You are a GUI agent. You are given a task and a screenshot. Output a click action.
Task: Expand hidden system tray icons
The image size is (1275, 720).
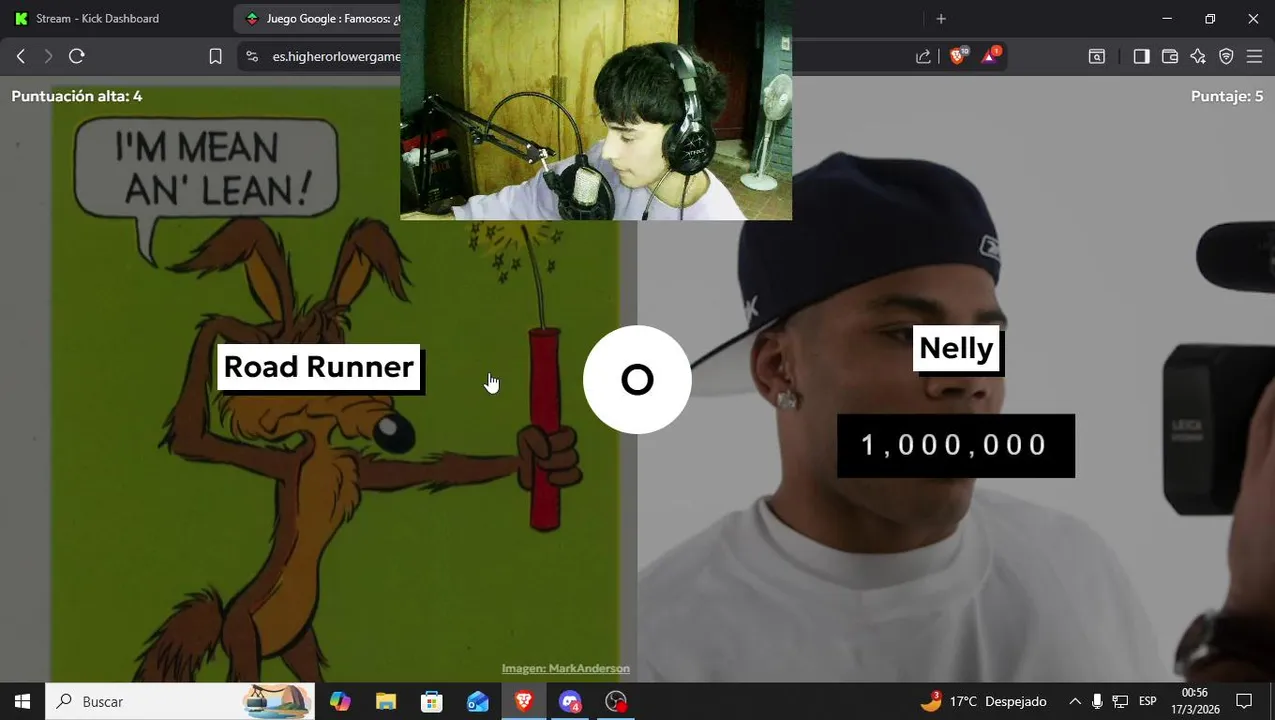click(x=1075, y=701)
